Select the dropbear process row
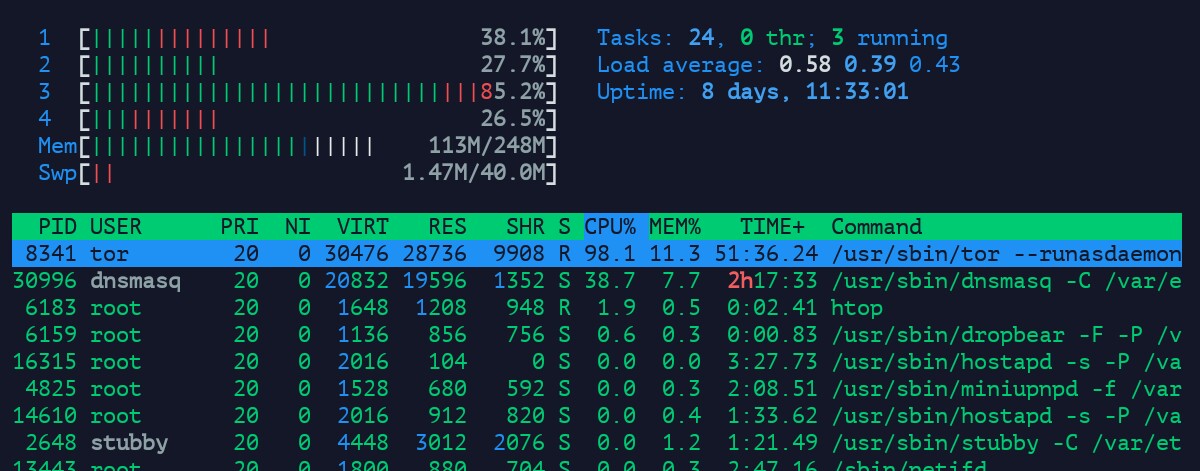1200x471 pixels. [597, 335]
